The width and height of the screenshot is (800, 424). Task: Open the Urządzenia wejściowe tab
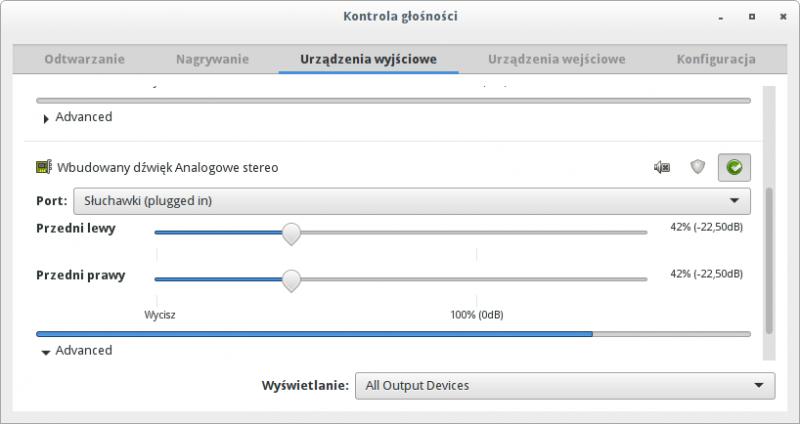pyautogui.click(x=556, y=59)
